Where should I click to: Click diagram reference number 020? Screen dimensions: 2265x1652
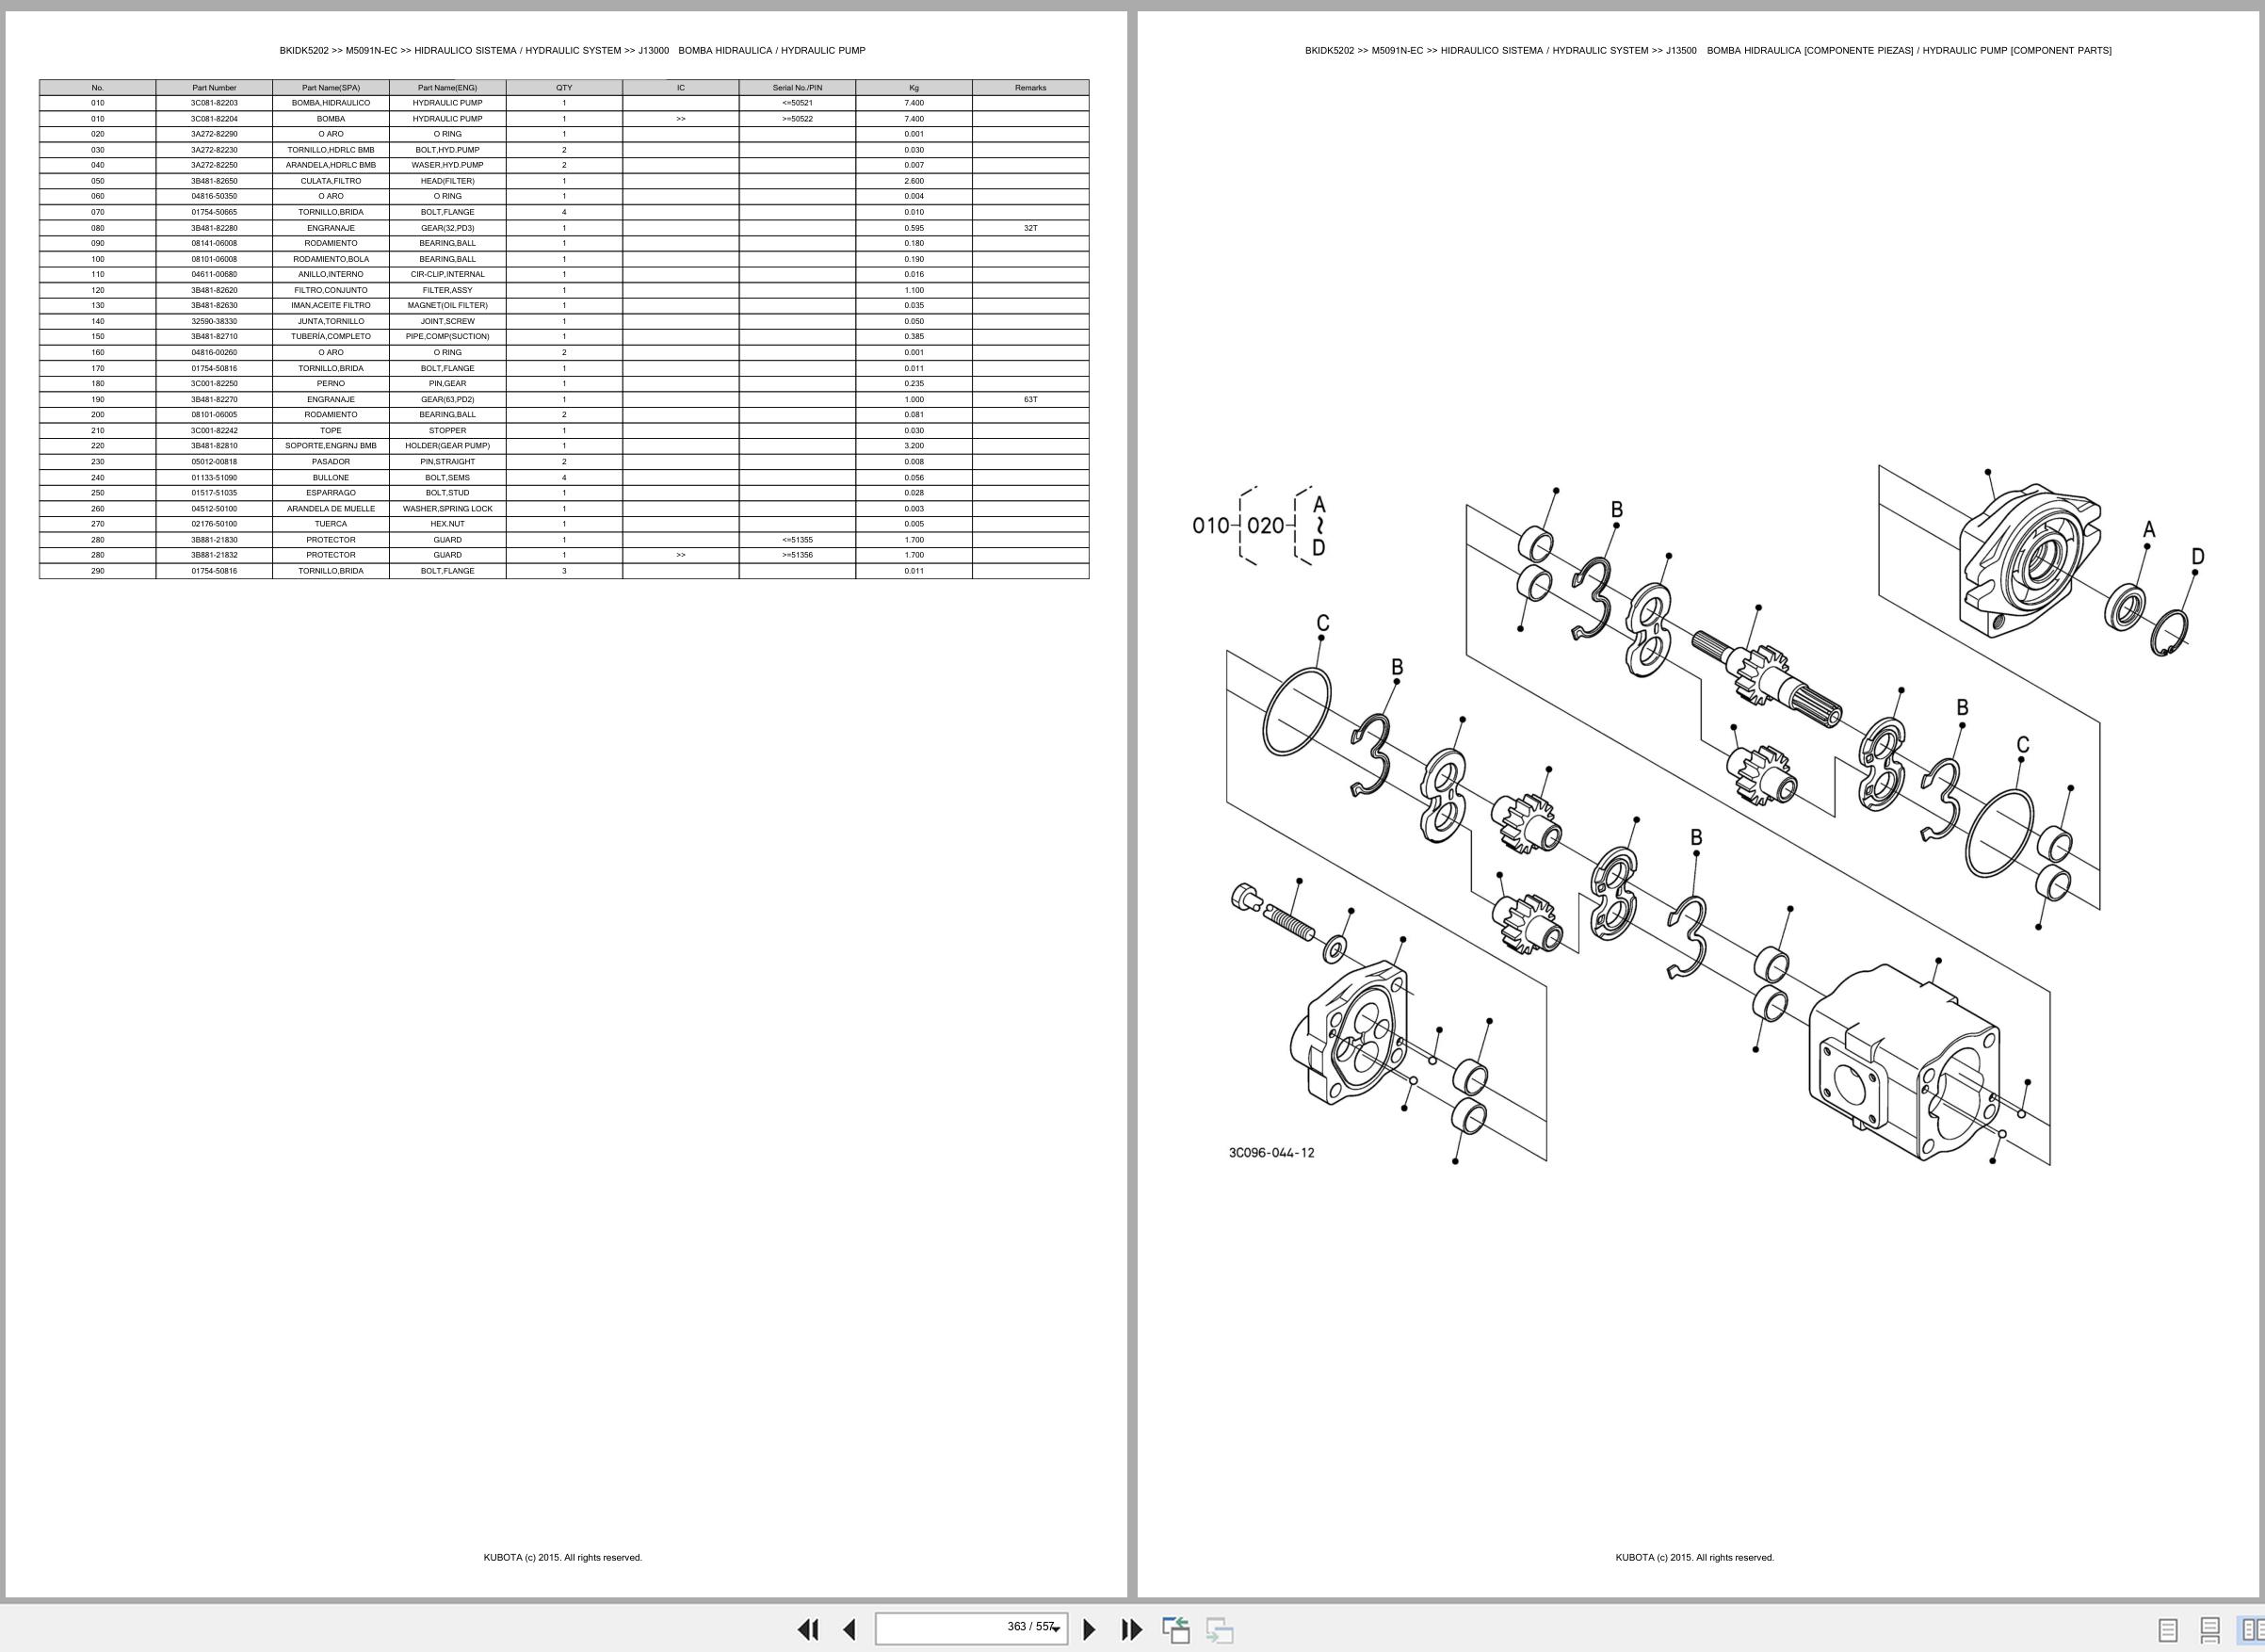pos(1265,525)
